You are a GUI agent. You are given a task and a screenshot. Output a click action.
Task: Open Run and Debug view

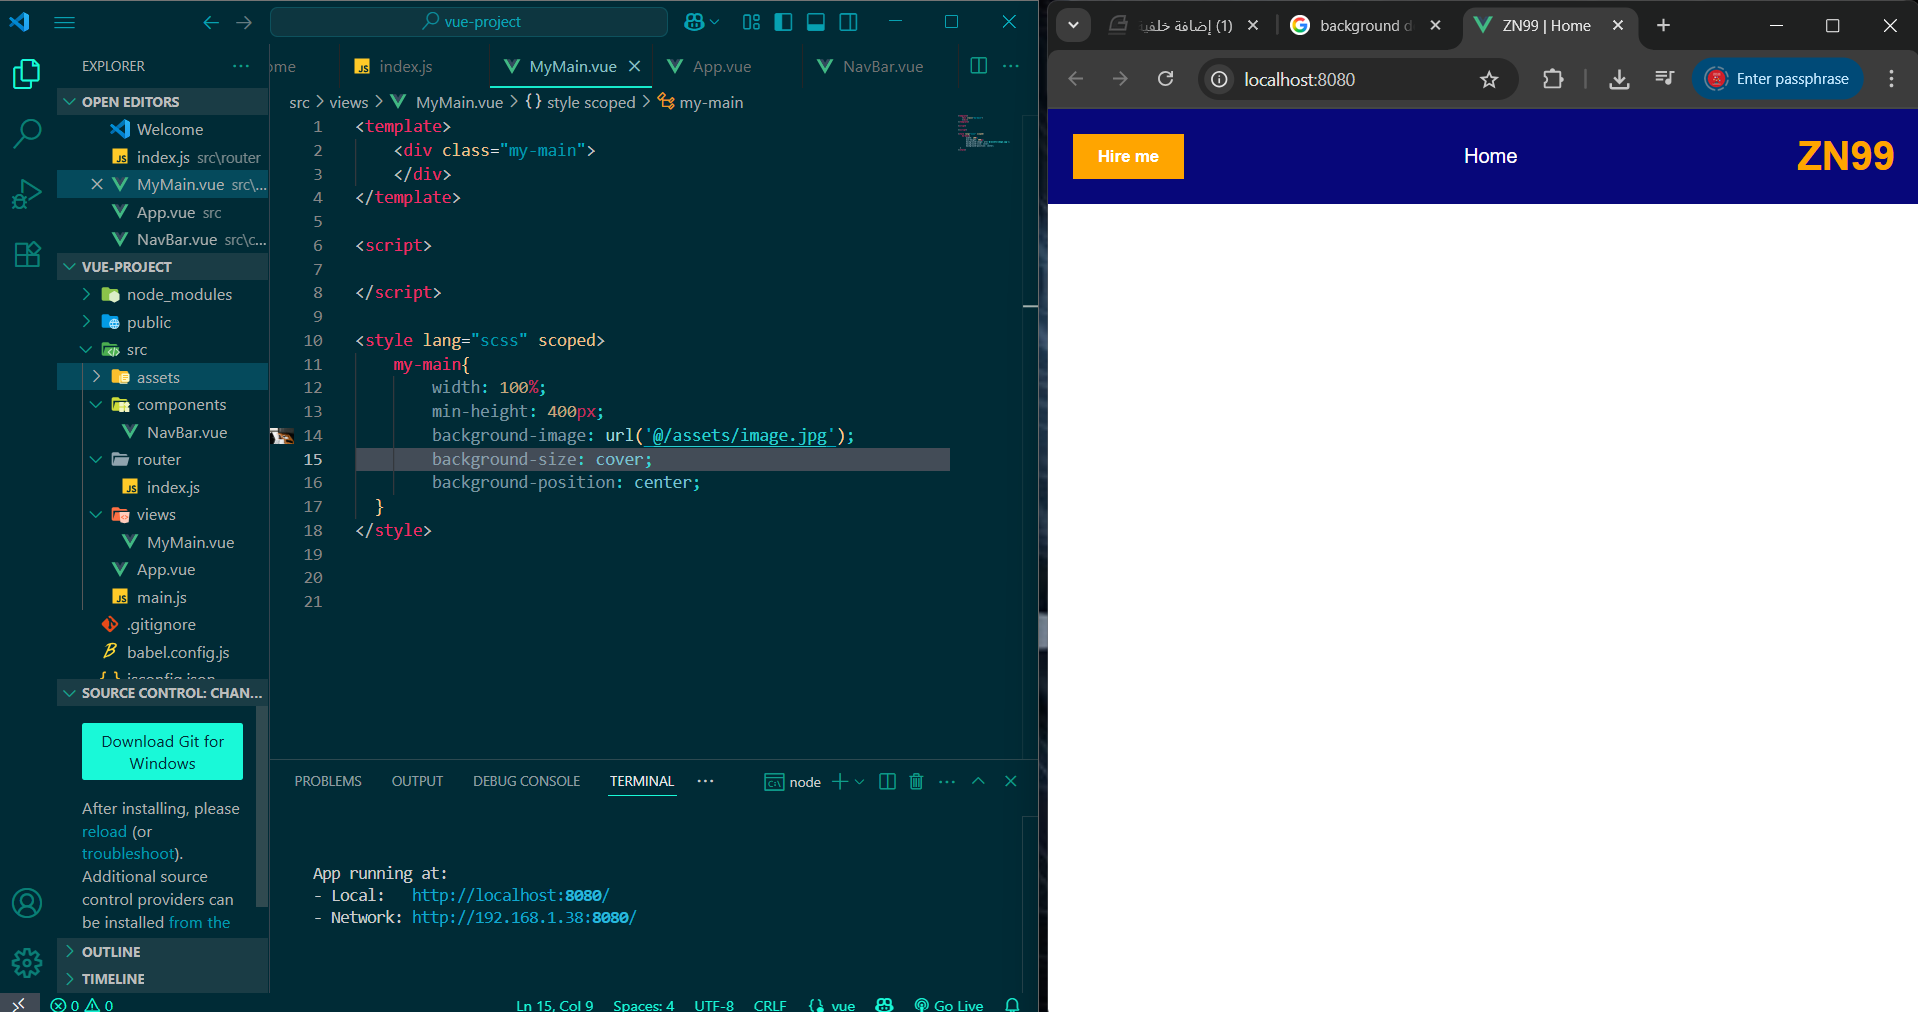click(x=27, y=194)
